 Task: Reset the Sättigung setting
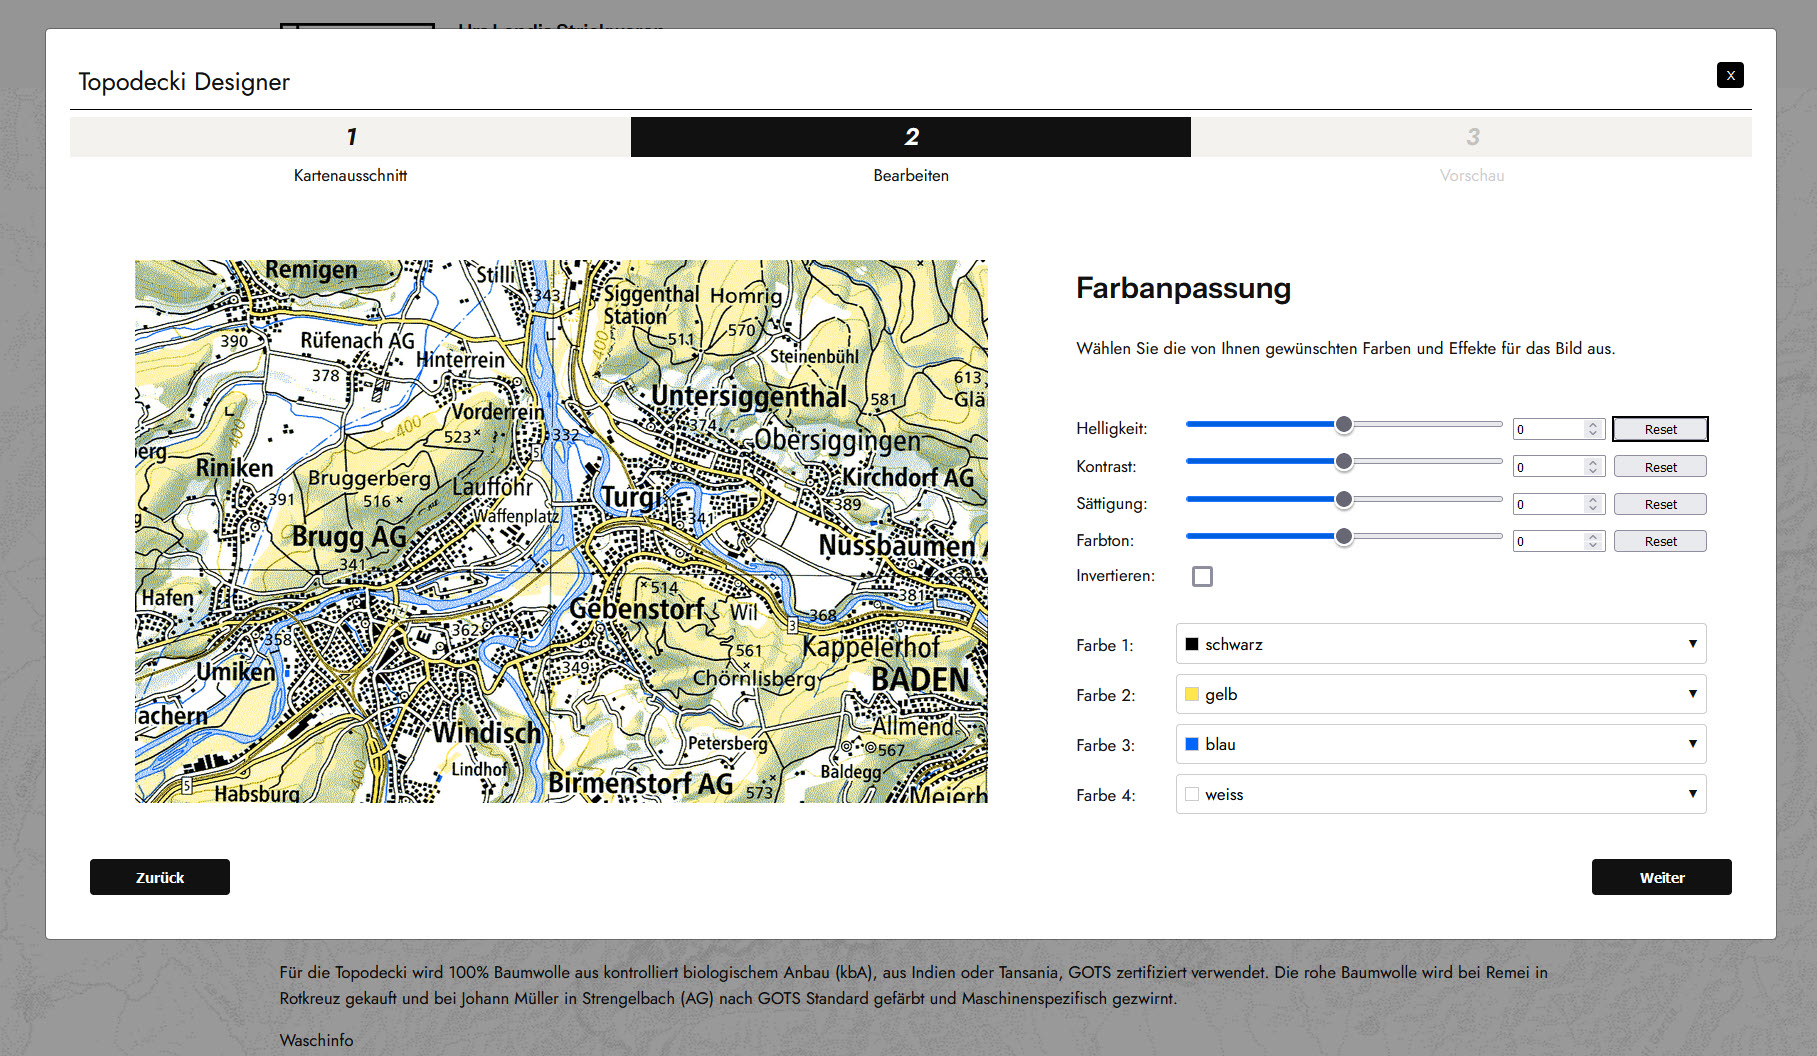[1660, 504]
